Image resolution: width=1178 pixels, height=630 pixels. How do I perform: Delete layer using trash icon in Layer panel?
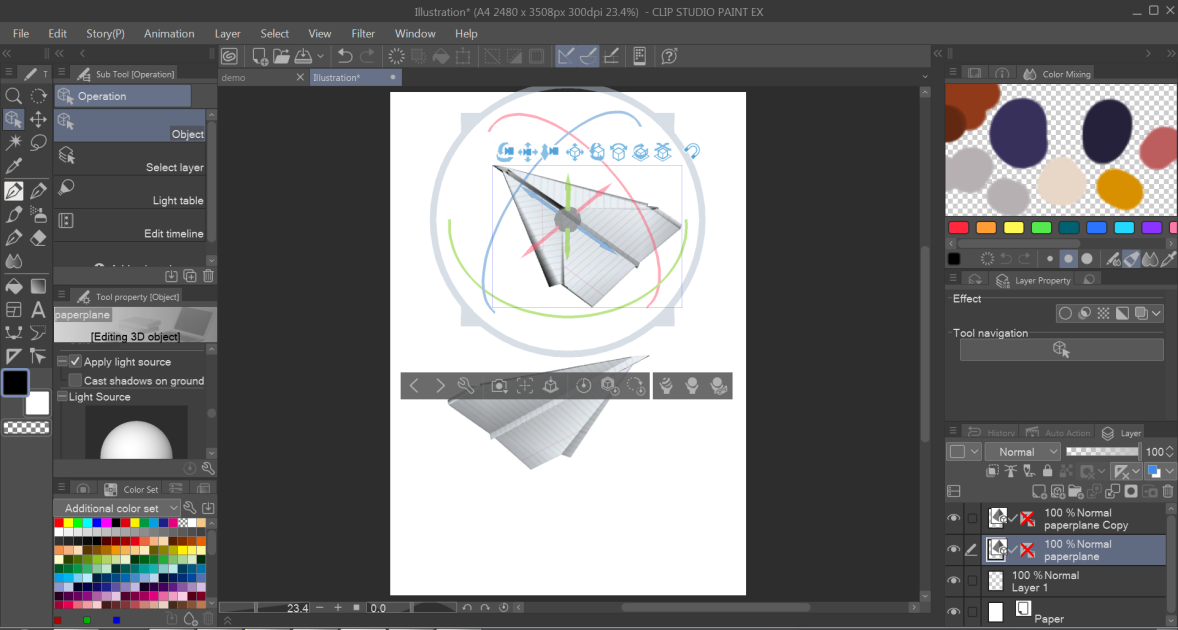(x=1167, y=492)
